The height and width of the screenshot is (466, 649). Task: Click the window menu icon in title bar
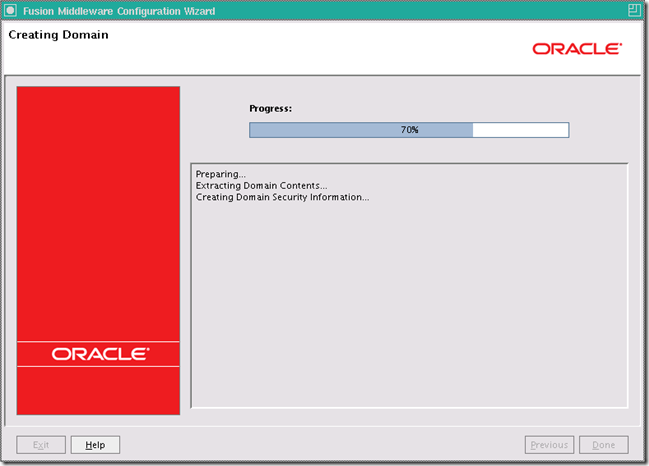pyautogui.click(x=10, y=10)
